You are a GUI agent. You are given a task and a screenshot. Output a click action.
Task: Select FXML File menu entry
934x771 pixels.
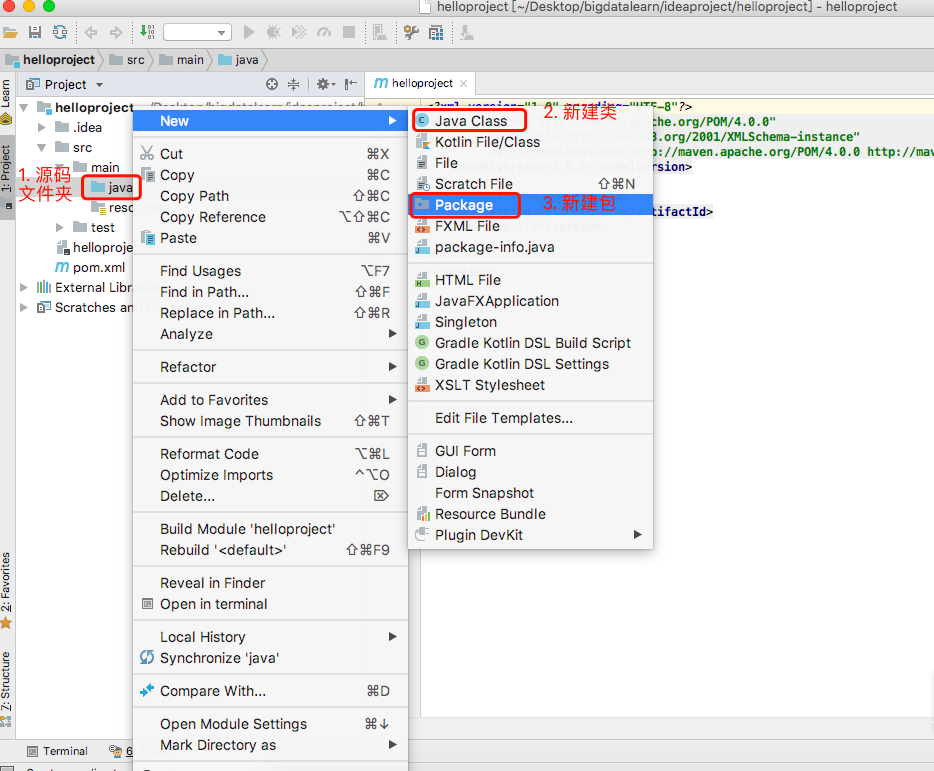[530, 226]
